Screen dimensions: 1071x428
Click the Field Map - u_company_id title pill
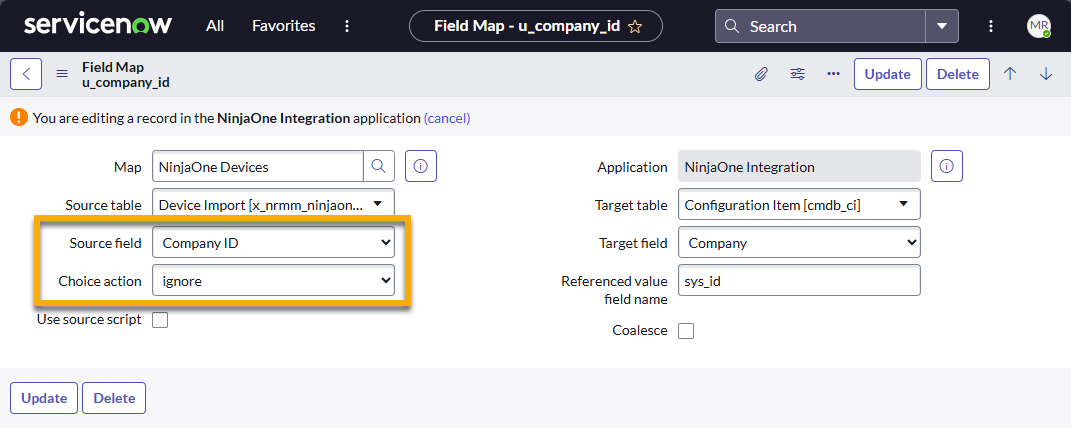click(536, 27)
